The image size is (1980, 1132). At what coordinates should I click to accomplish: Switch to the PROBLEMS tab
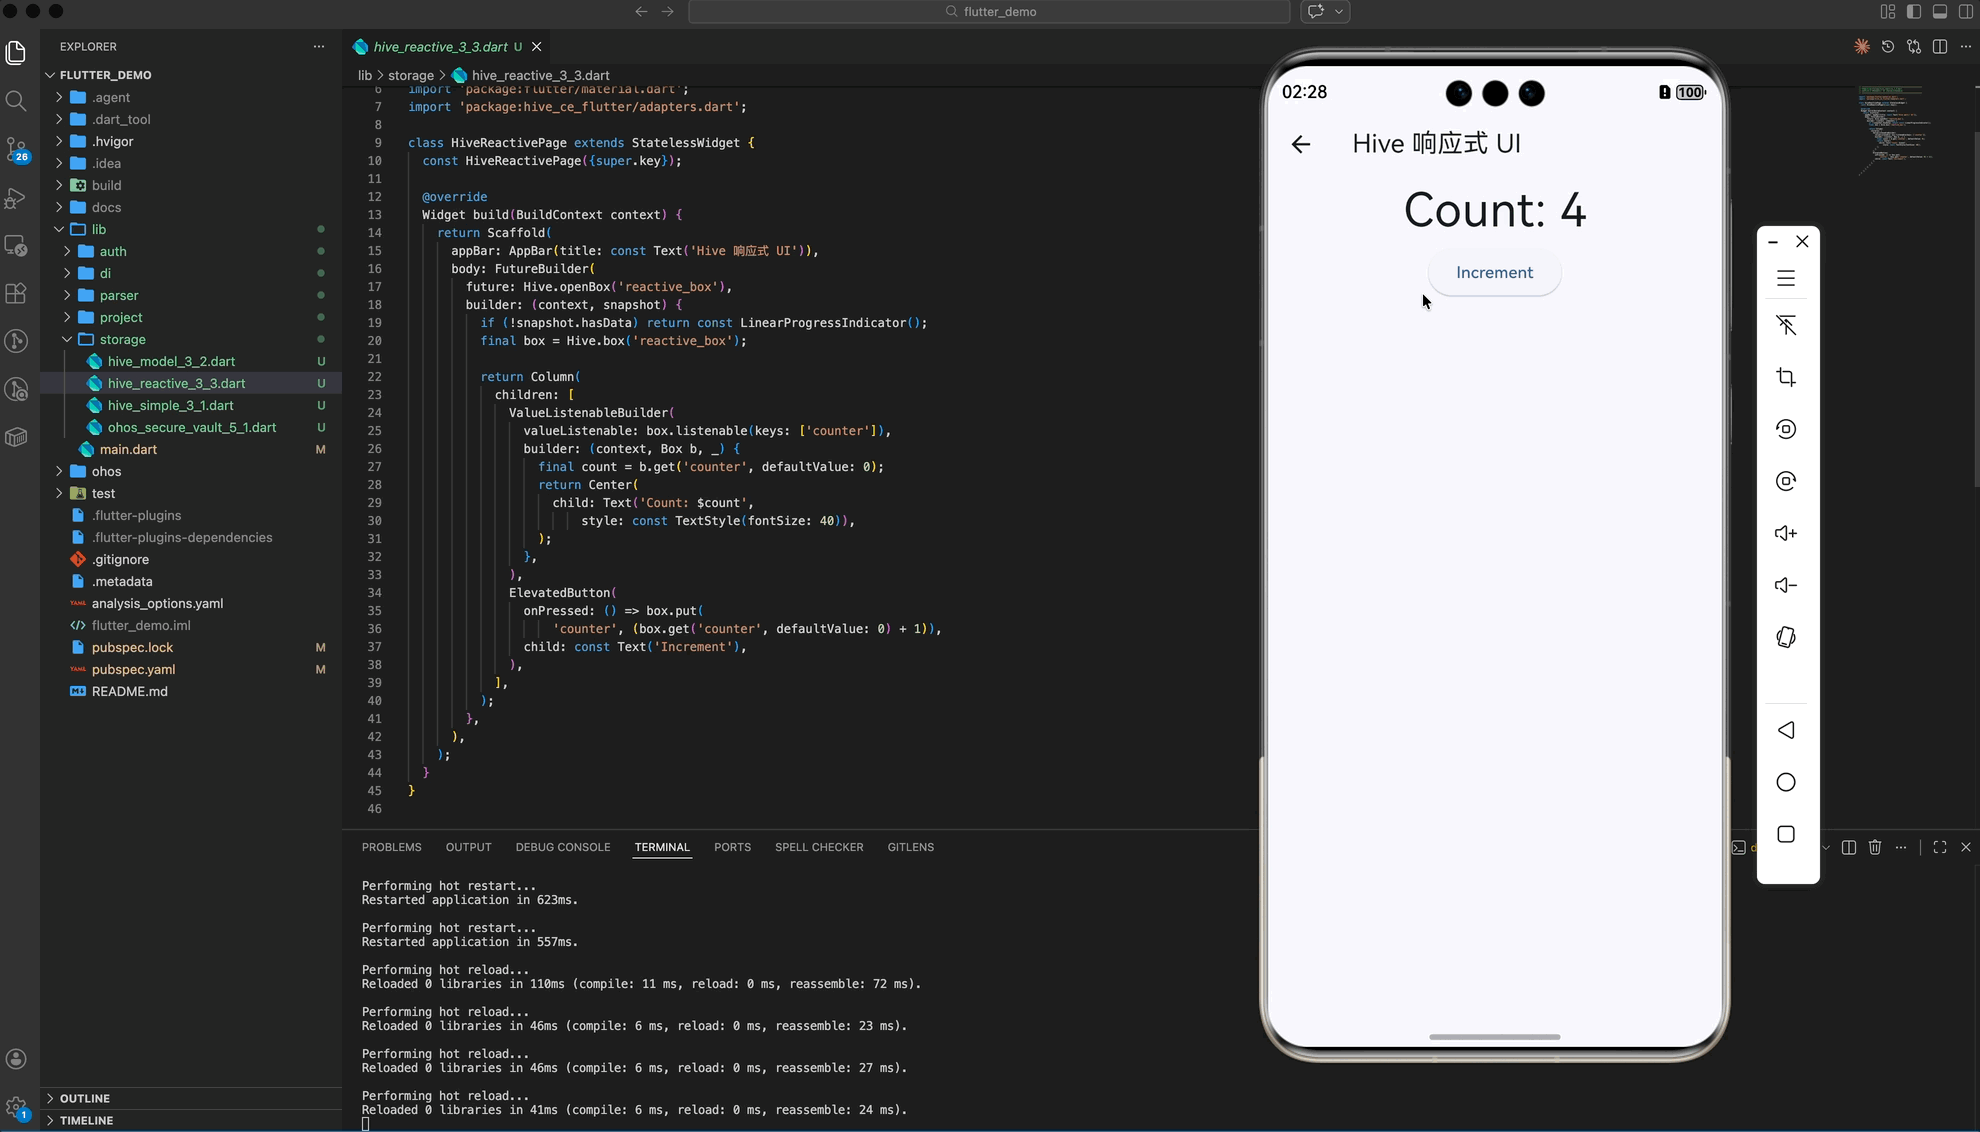click(391, 847)
